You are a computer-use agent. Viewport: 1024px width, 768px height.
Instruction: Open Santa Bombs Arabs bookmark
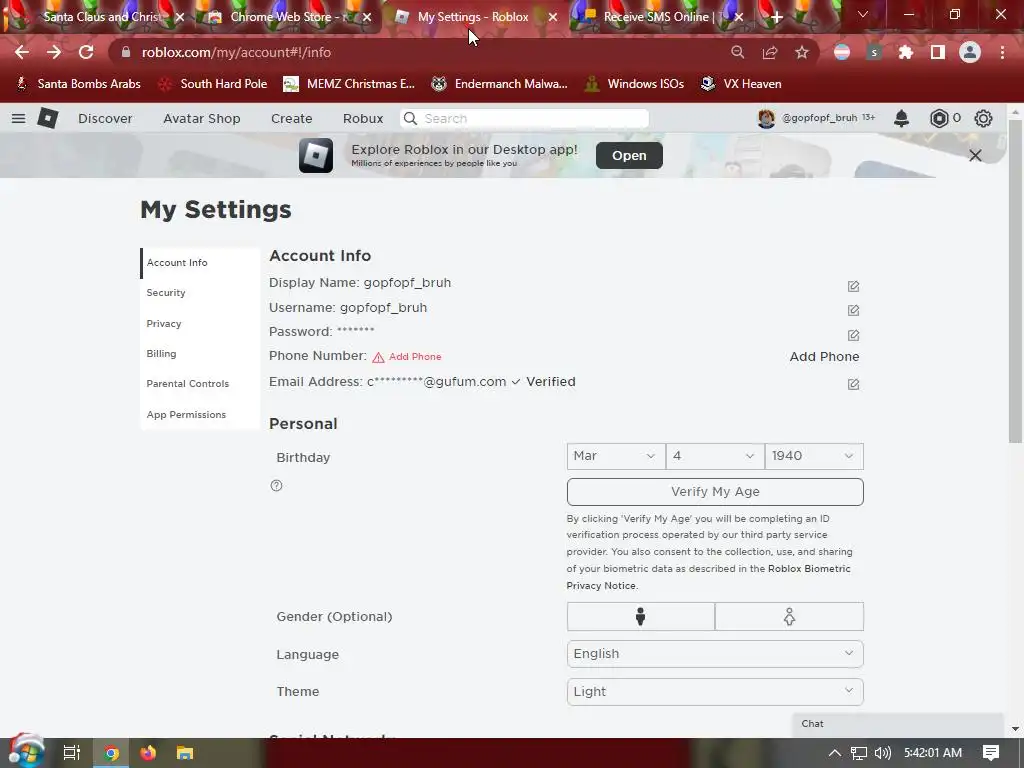pyautogui.click(x=78, y=84)
